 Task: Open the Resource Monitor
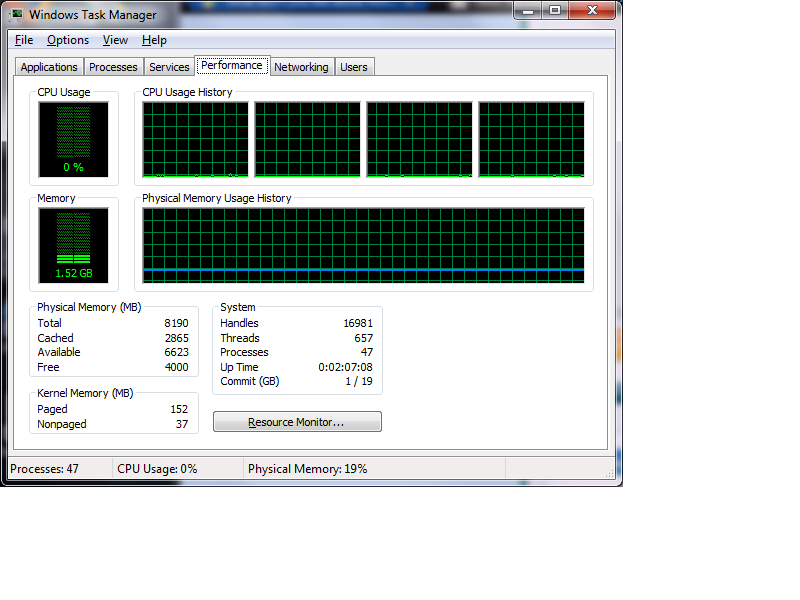[297, 422]
